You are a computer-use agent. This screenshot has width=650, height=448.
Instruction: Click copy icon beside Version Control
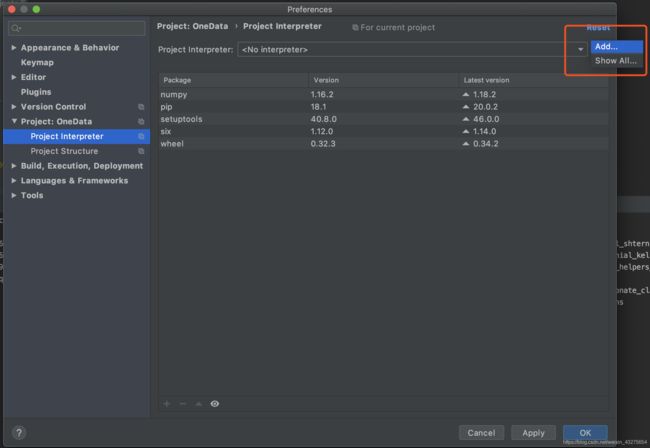pos(141,107)
